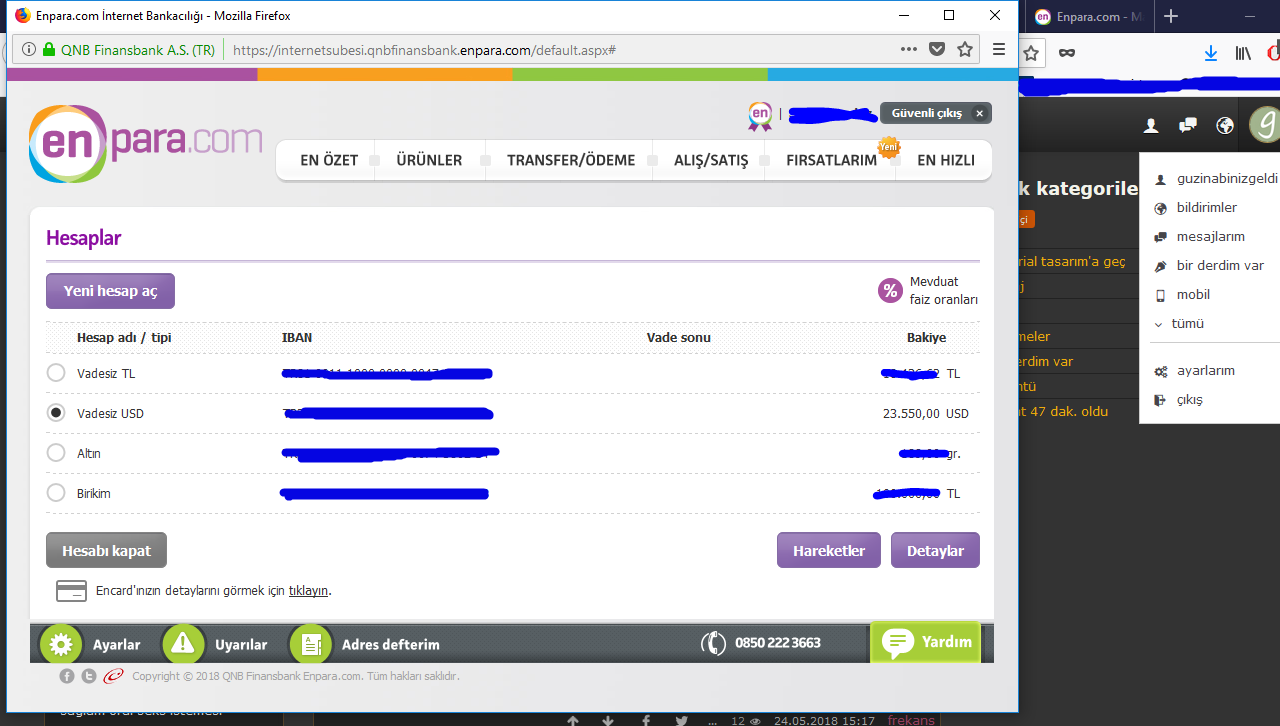Open the Yardım chat help button
Viewport: 1280px width, 726px height.
point(926,642)
